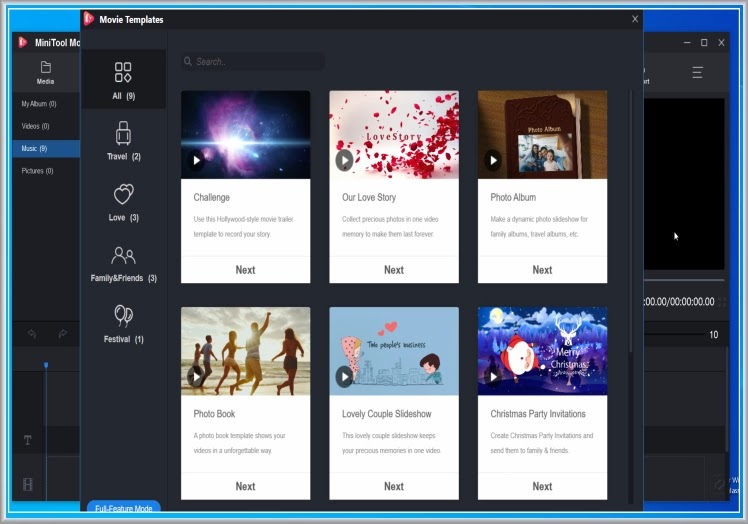
Task: Click the preview timecode 00:00:00.00
Action: coord(678,302)
